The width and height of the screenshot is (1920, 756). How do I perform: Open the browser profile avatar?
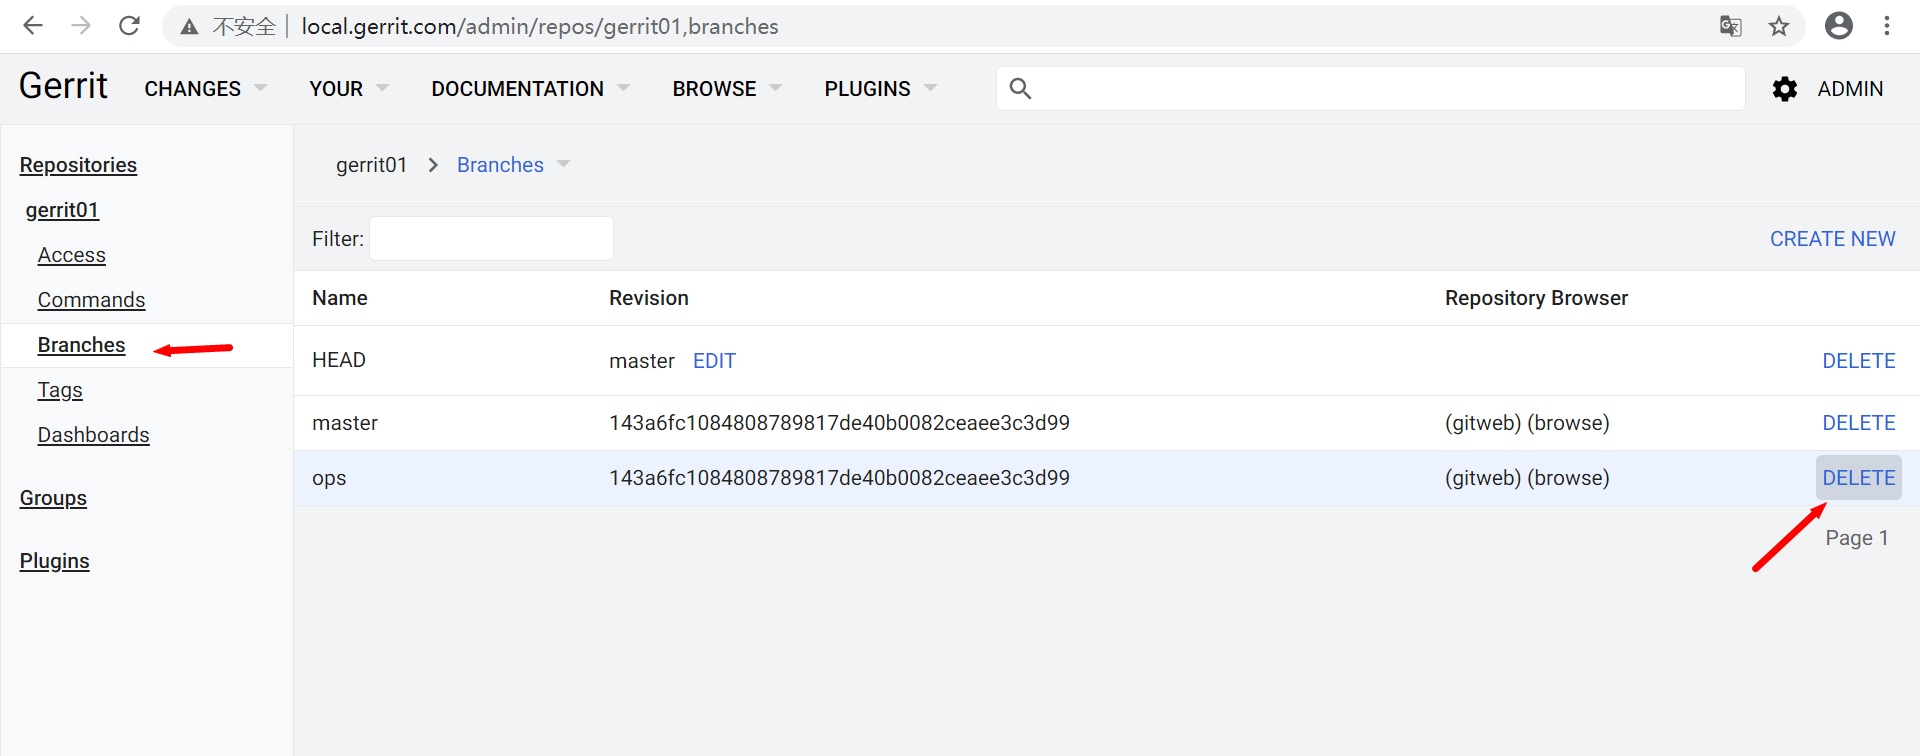[1839, 26]
